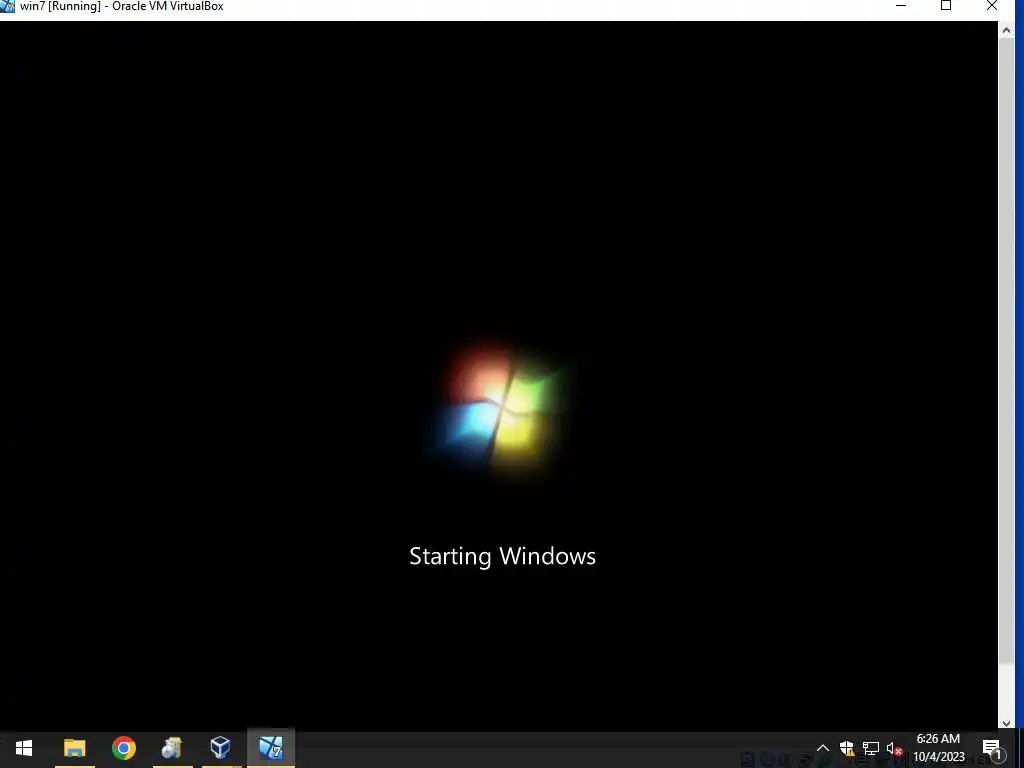The image size is (1024, 768).
Task: Minimize the win7 VirtualBox window
Action: pyautogui.click(x=901, y=6)
